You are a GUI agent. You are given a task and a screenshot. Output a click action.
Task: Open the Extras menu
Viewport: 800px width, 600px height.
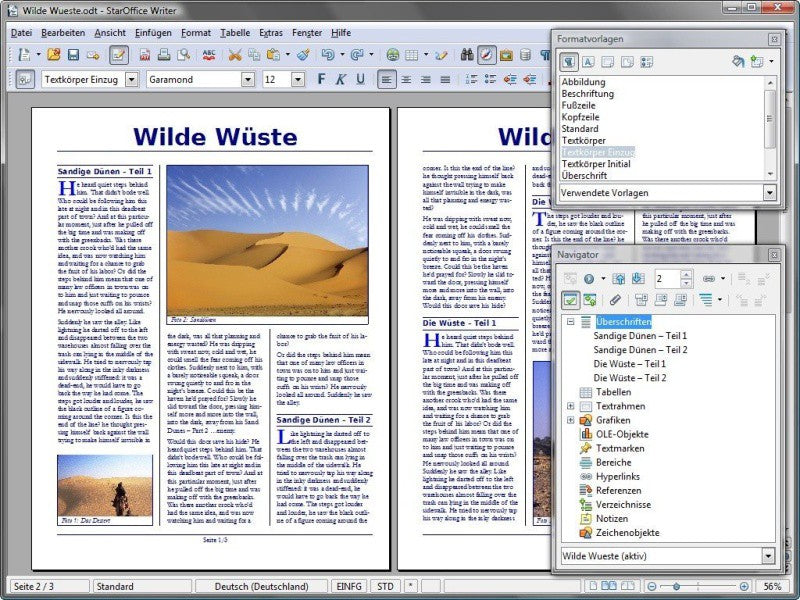click(x=270, y=33)
